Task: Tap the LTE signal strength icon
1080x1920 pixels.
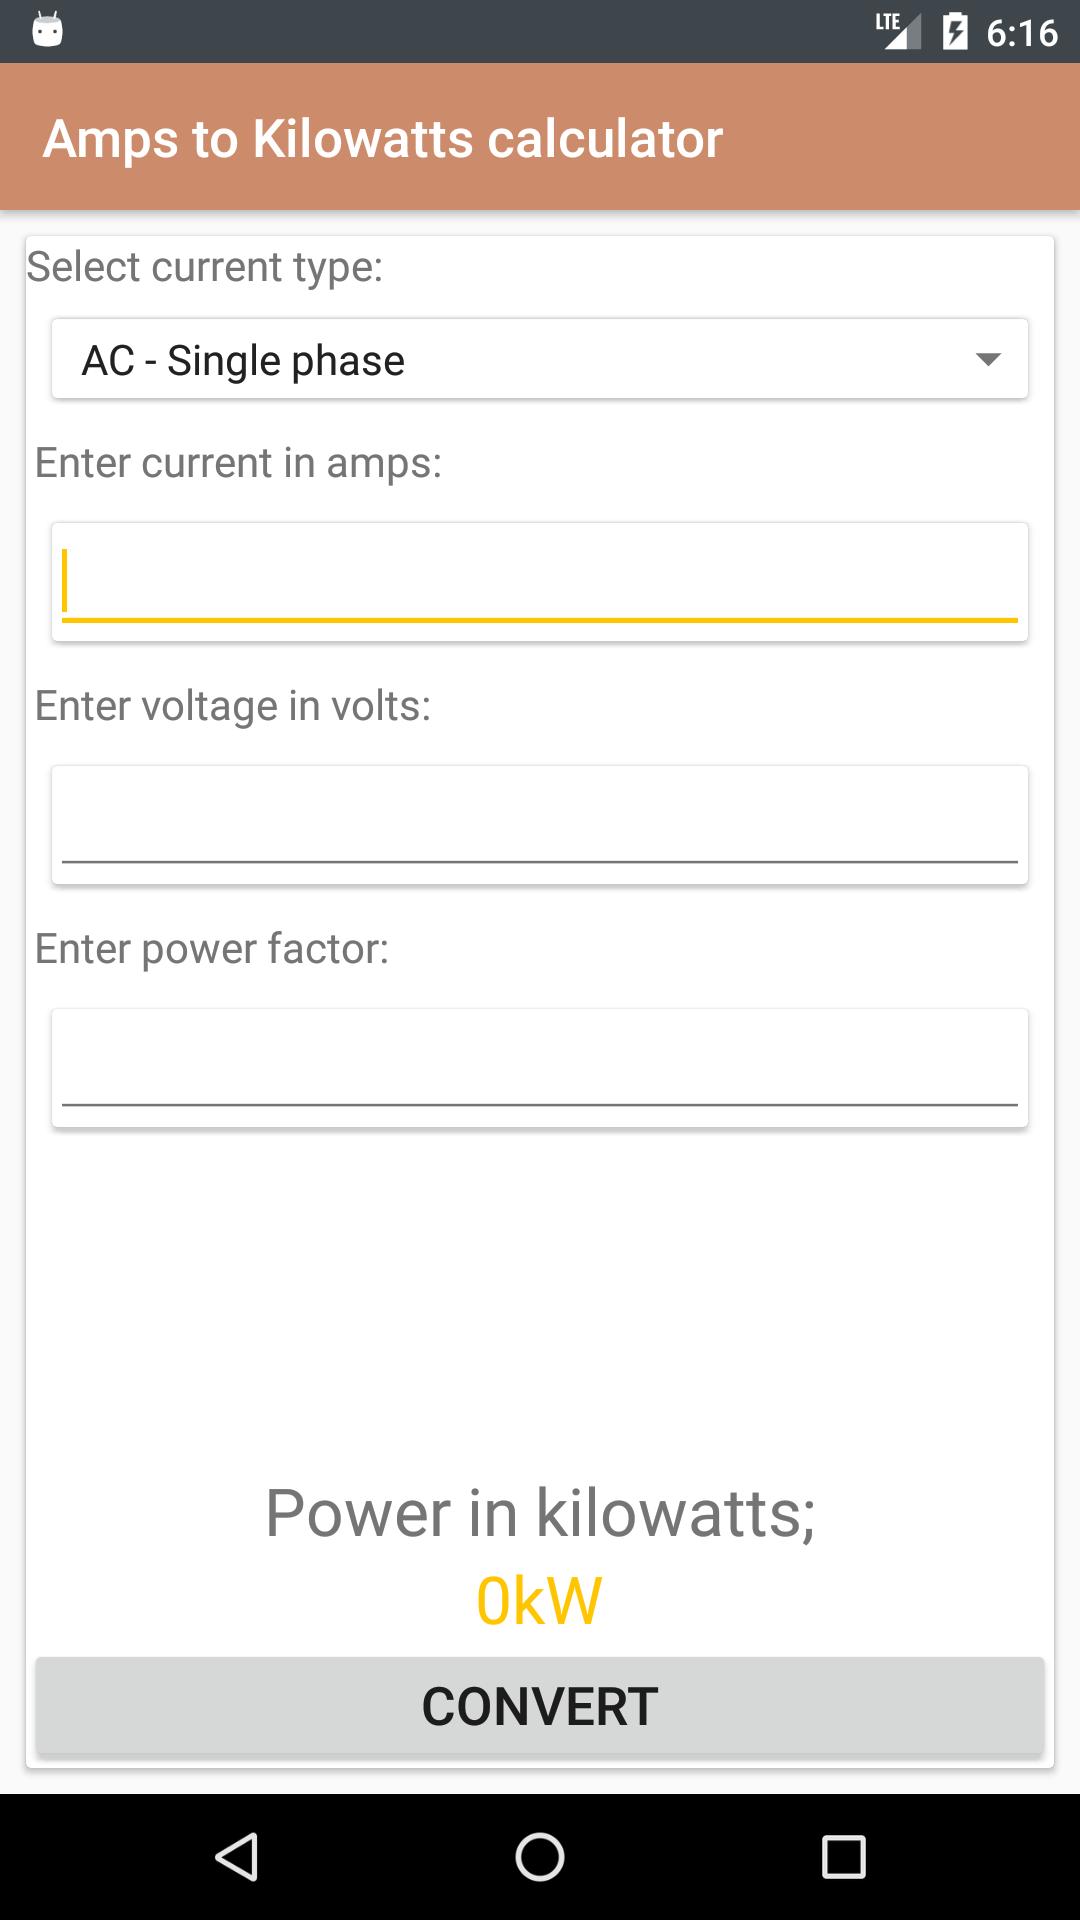Action: click(x=897, y=31)
